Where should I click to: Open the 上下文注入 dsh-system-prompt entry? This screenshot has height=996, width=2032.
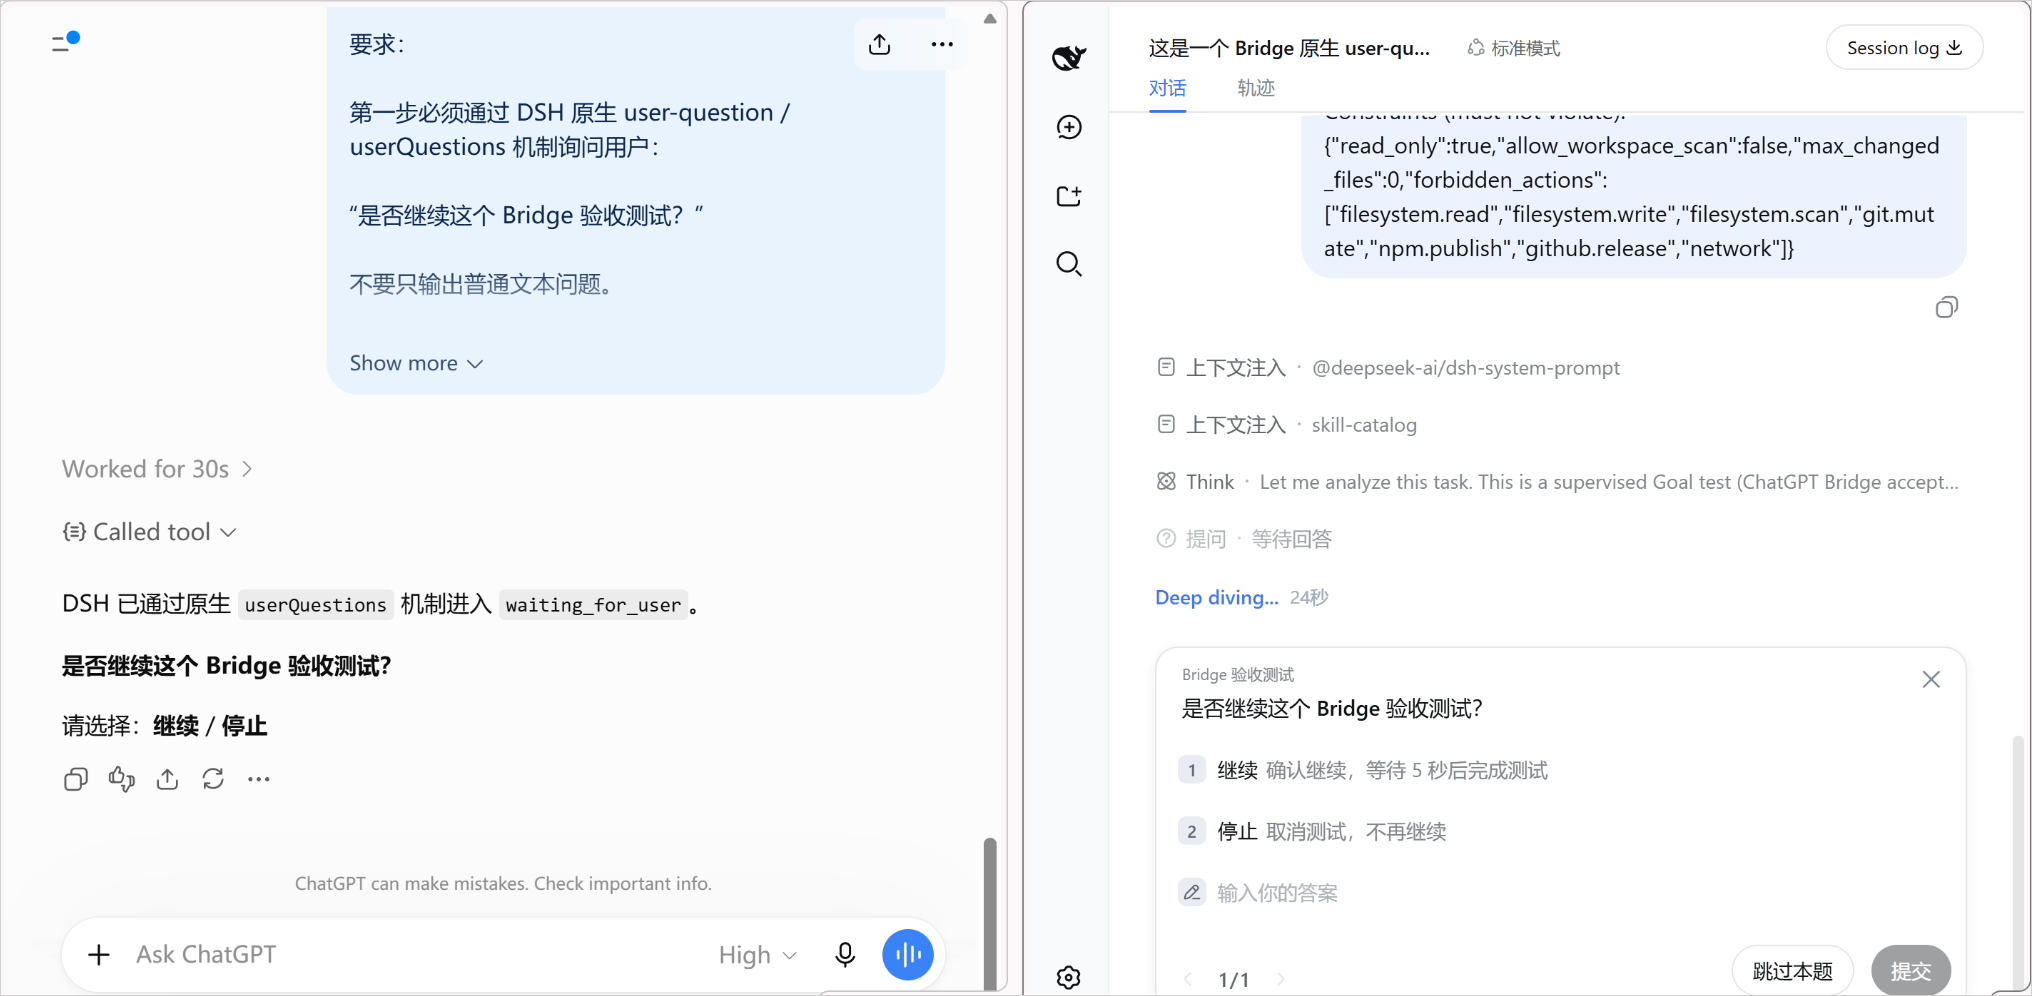coord(1388,368)
